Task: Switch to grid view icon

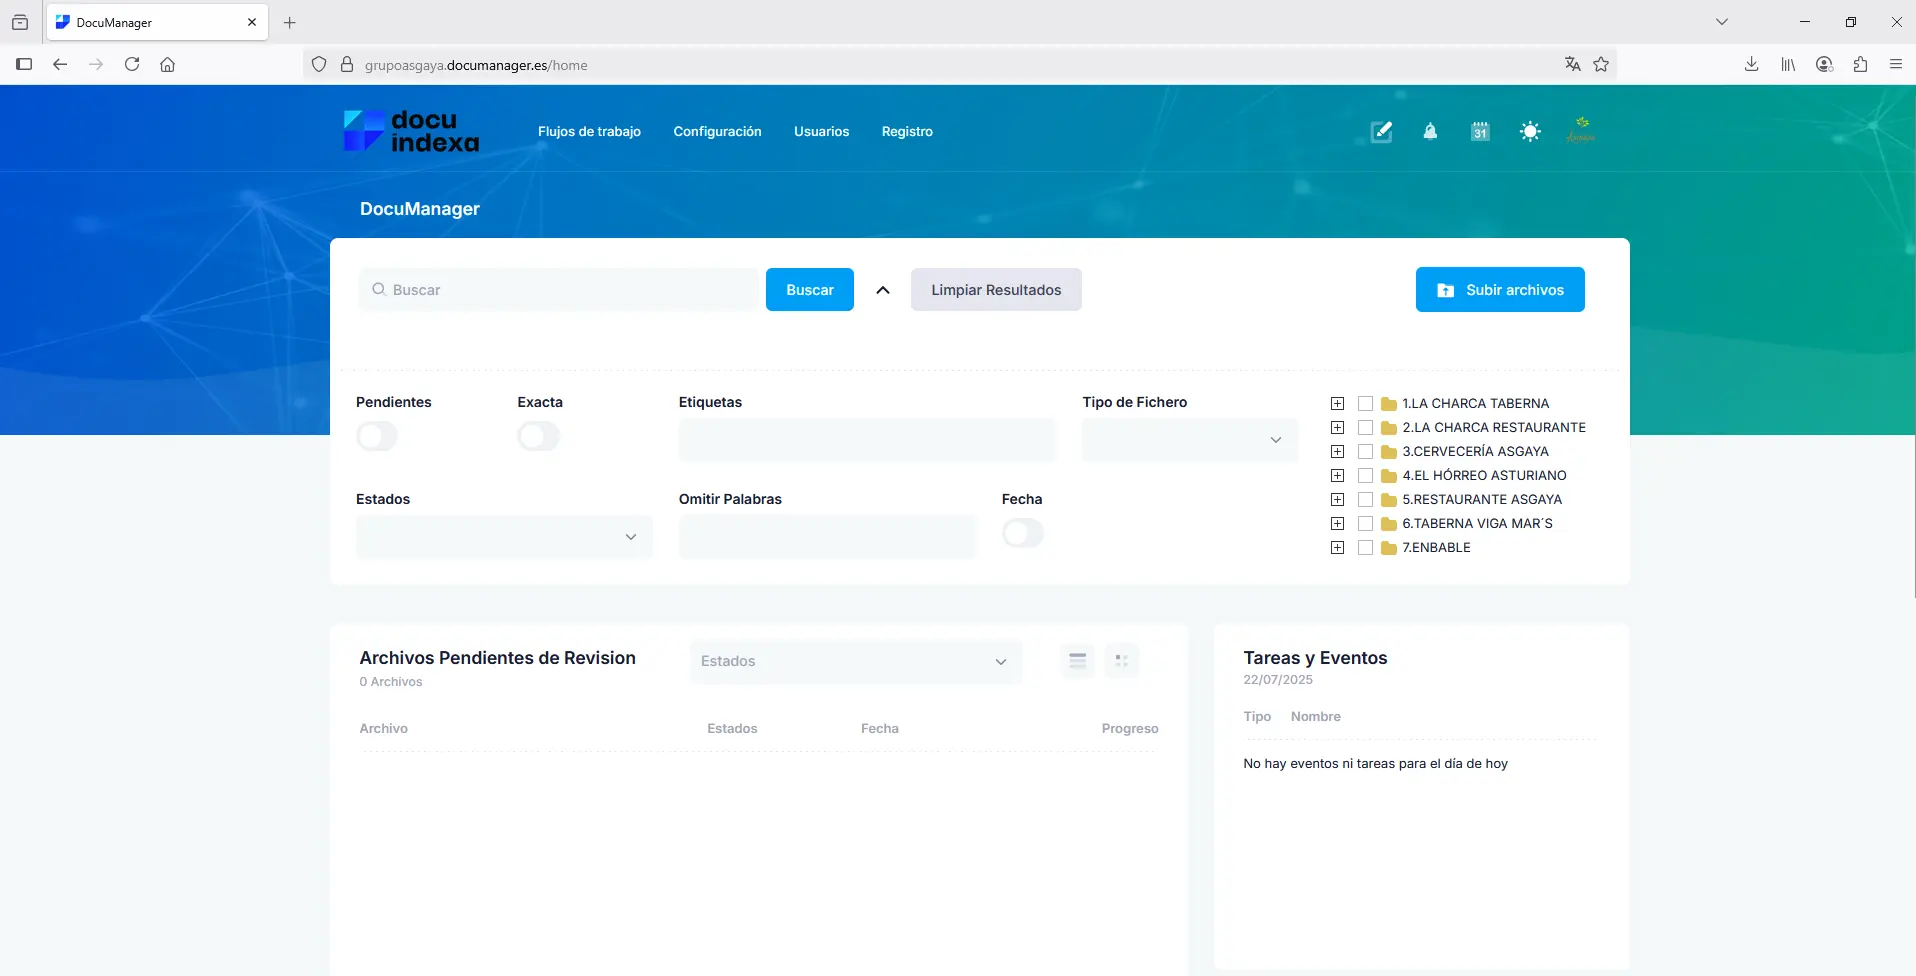Action: click(x=1121, y=661)
